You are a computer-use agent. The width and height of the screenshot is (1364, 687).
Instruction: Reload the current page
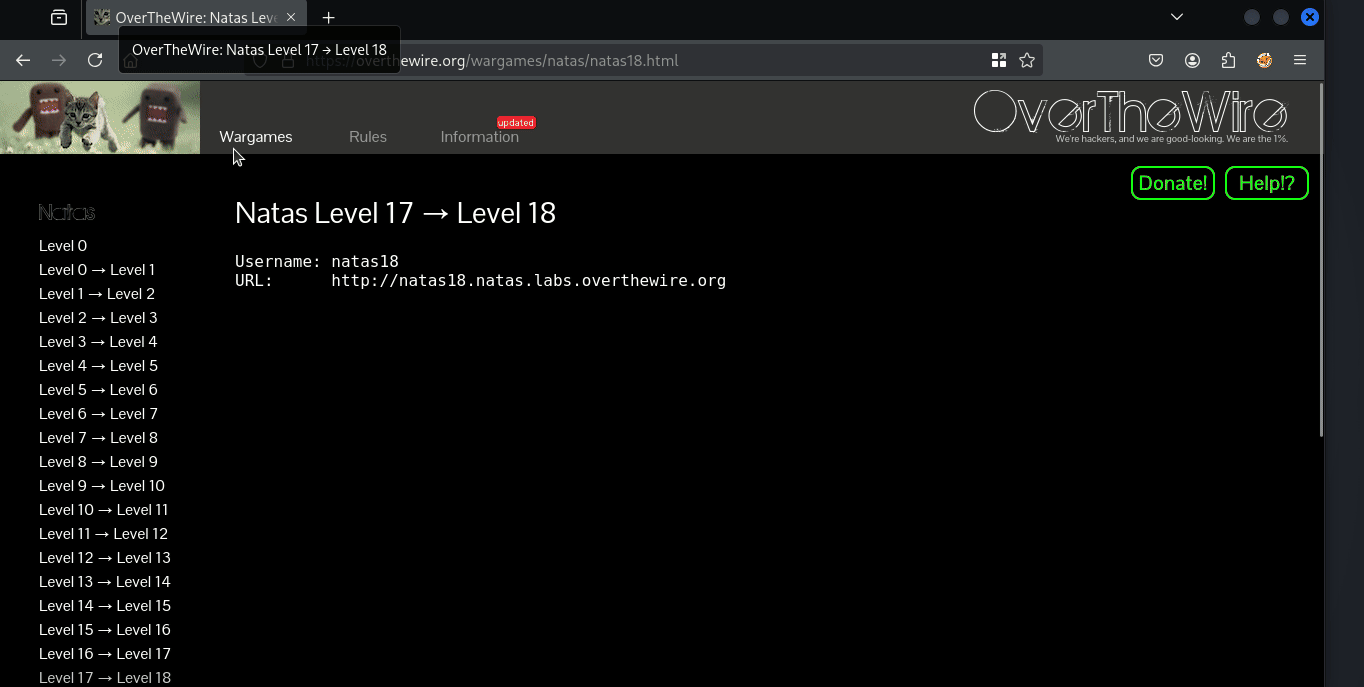(x=95, y=60)
